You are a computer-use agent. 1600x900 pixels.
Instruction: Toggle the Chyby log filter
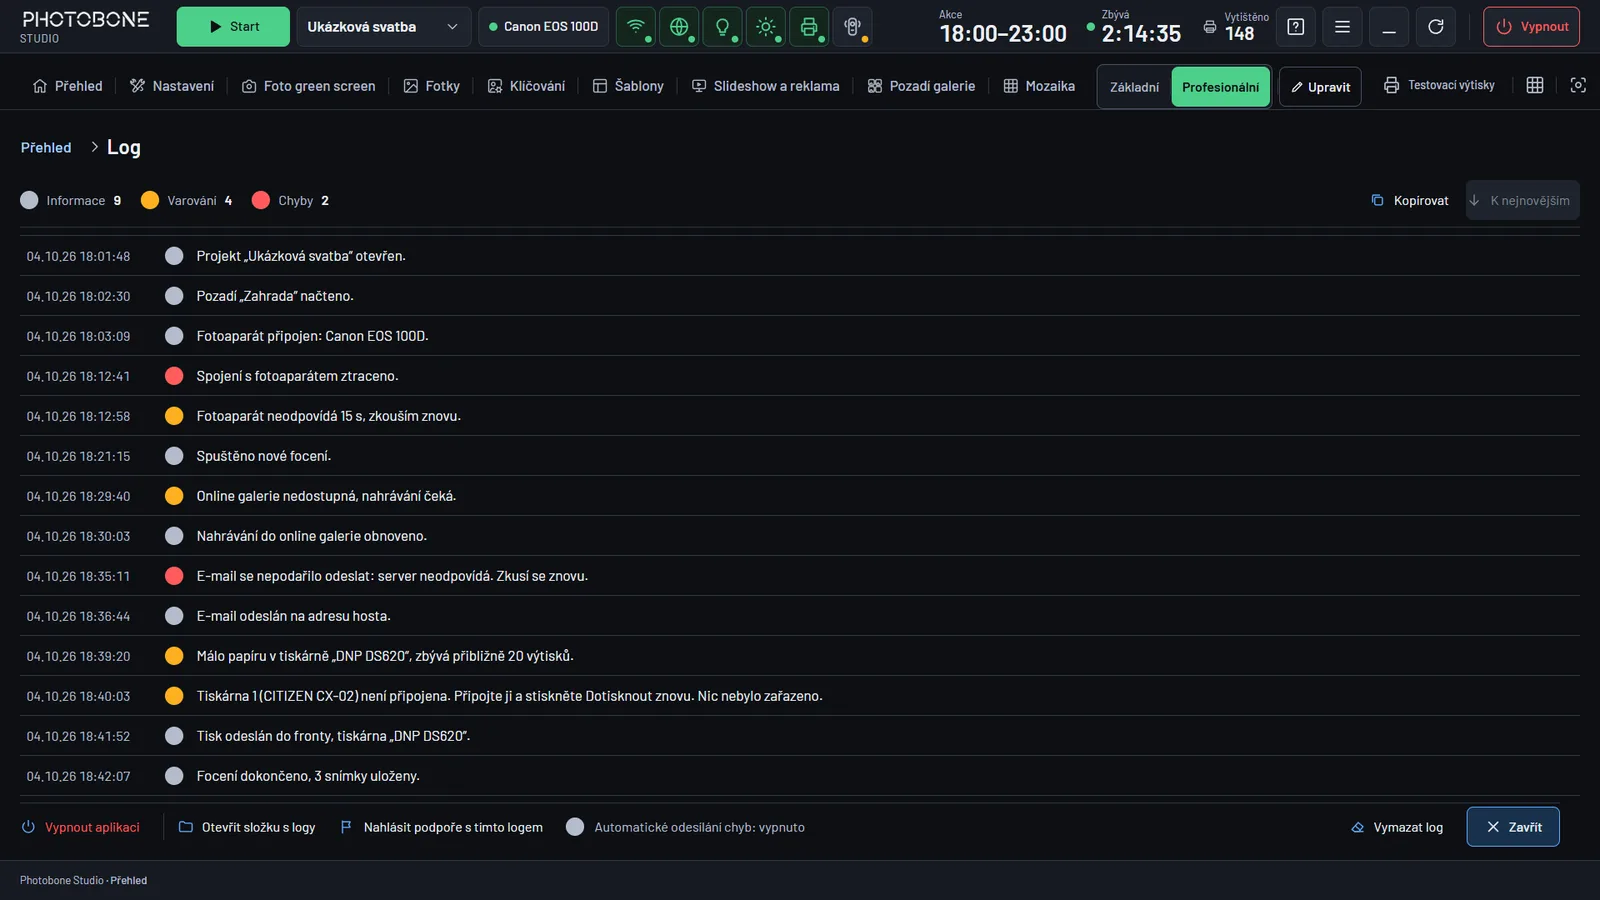(291, 201)
